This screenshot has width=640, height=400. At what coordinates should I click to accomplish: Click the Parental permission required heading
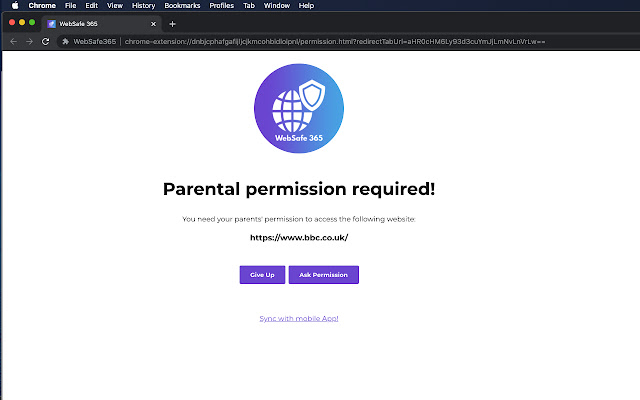[299, 189]
